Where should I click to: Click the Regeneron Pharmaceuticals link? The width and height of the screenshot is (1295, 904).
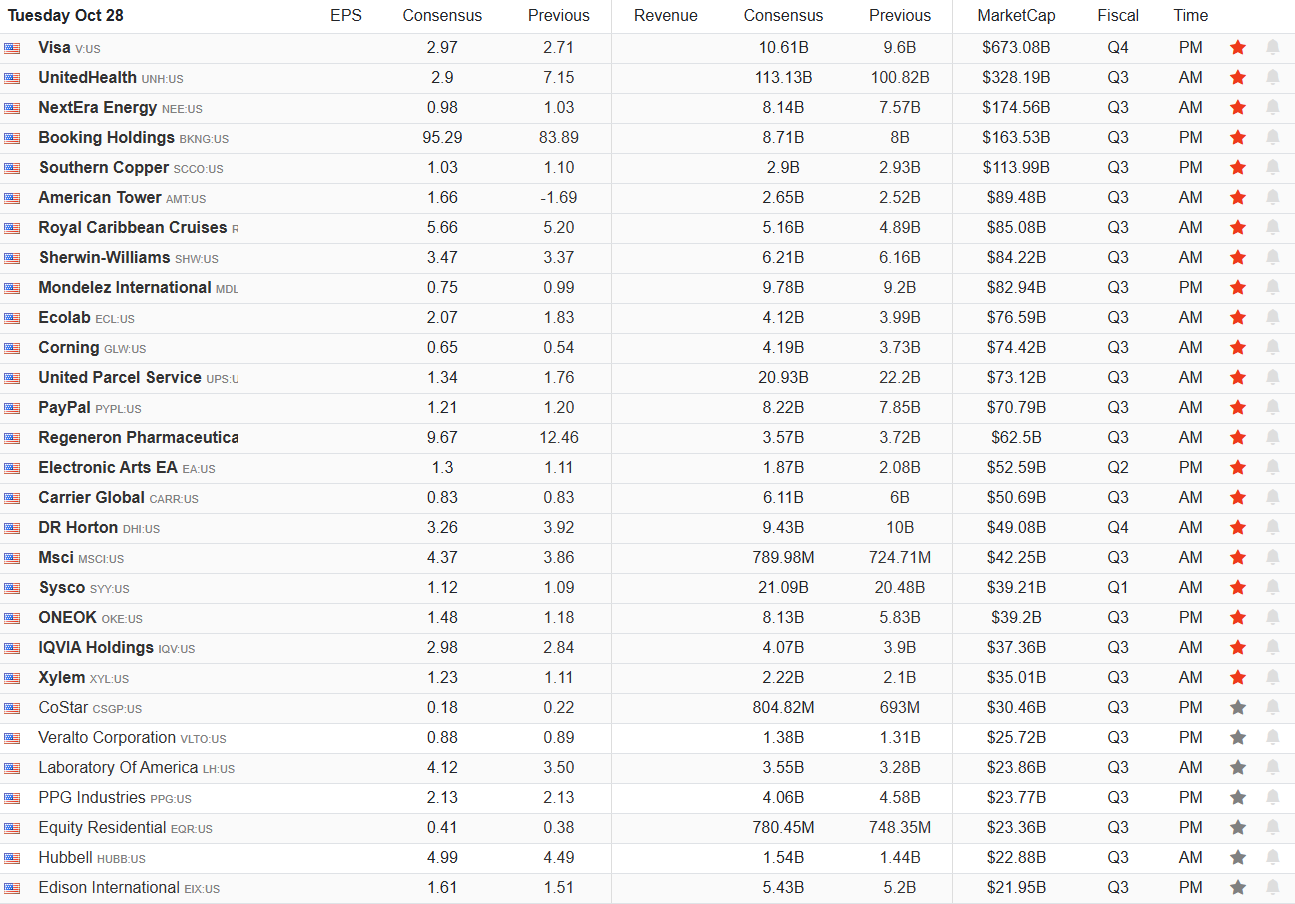click(137, 438)
